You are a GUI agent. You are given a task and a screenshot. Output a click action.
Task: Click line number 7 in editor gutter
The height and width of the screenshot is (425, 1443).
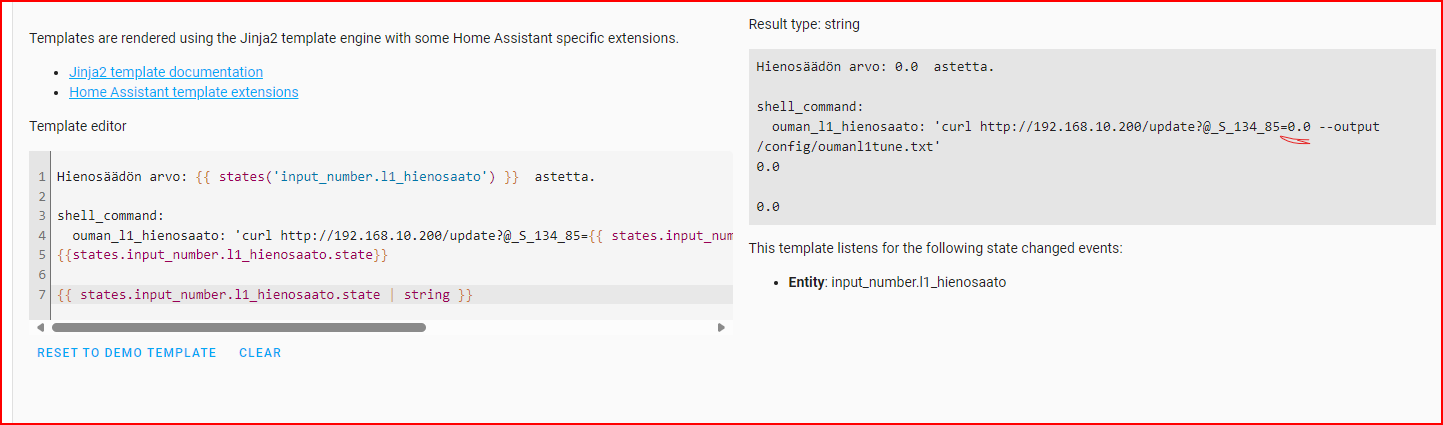(41, 295)
